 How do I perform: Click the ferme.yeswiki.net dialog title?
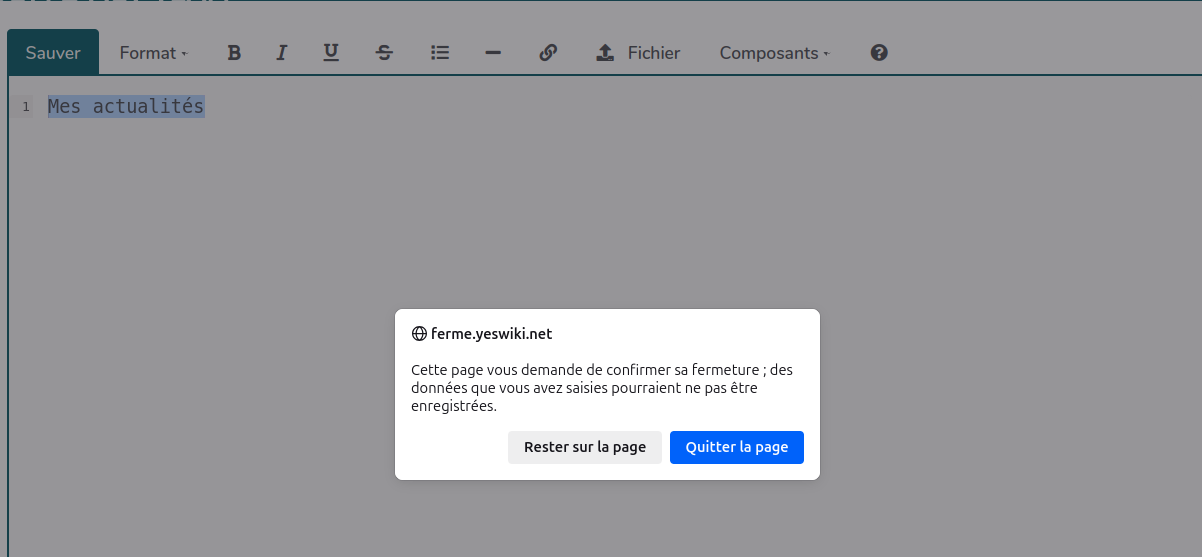pos(491,334)
